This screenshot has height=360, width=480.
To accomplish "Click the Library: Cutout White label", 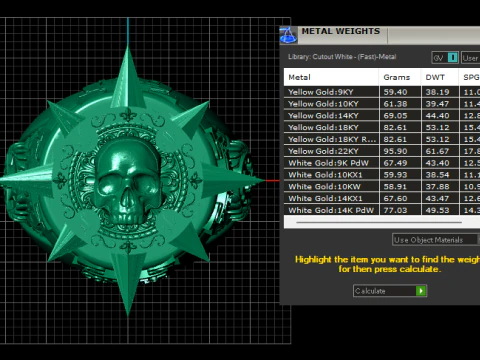I will (342, 57).
